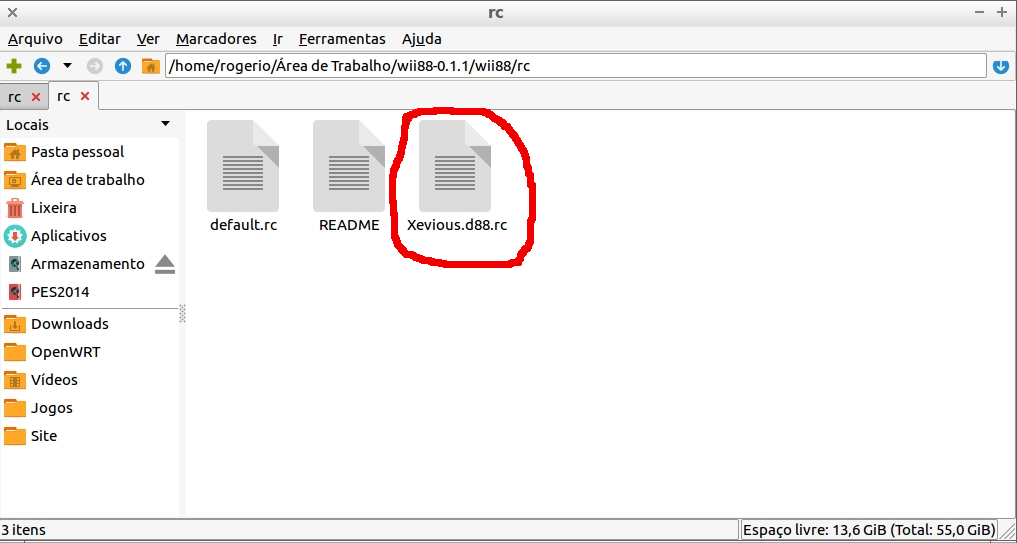Open Lixeira in the sidebar
This screenshot has height=543, width=1017.
tap(53, 208)
